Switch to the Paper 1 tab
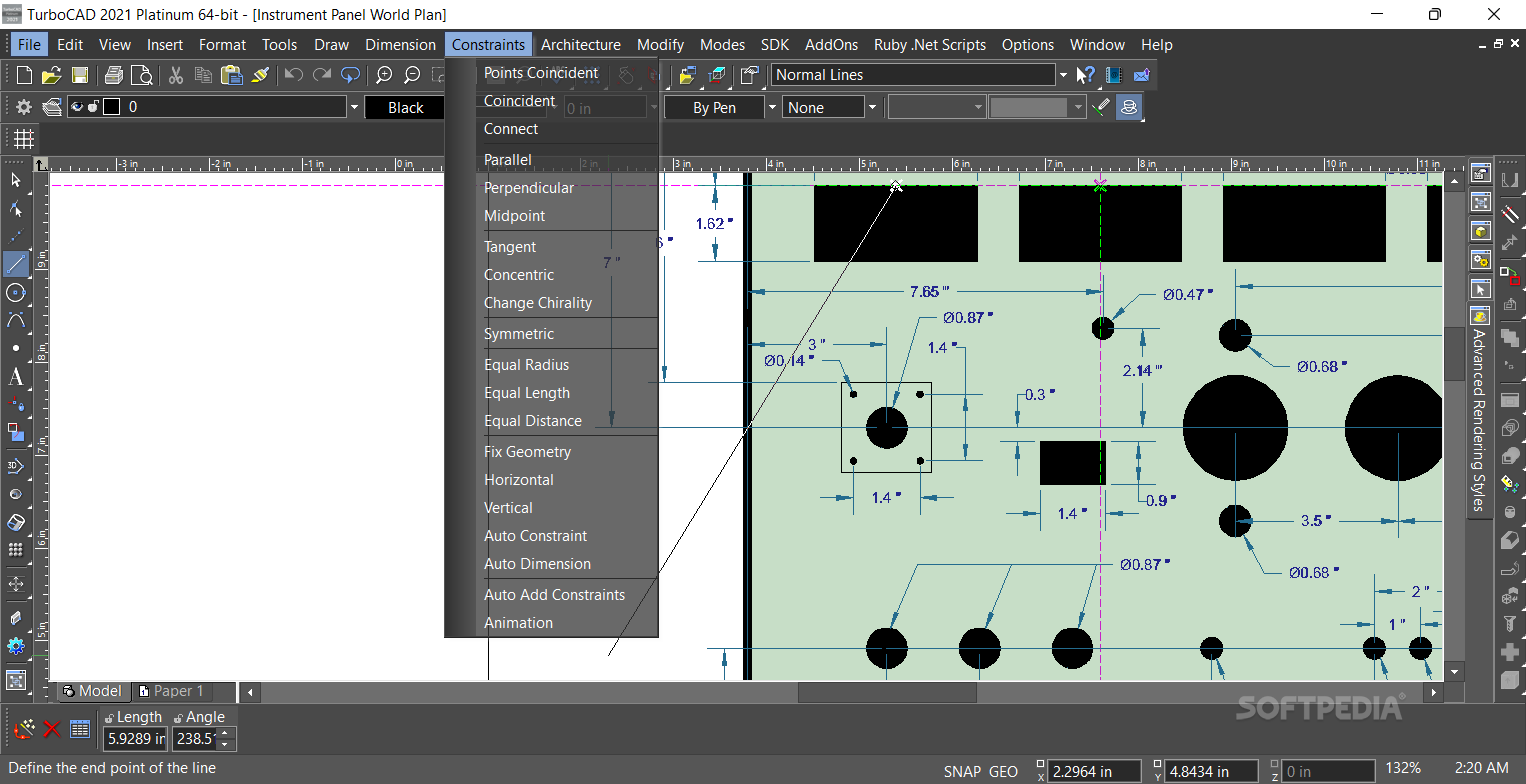 click(171, 691)
